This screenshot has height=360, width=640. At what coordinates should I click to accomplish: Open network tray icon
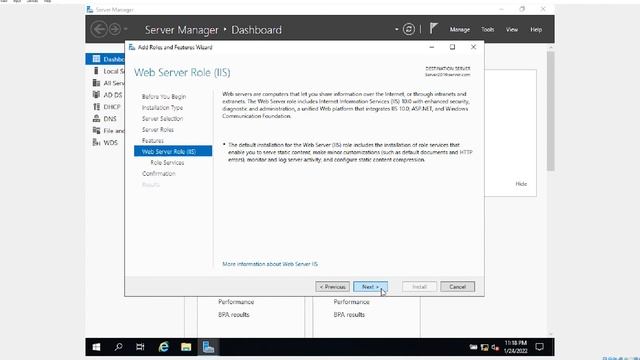point(484,347)
